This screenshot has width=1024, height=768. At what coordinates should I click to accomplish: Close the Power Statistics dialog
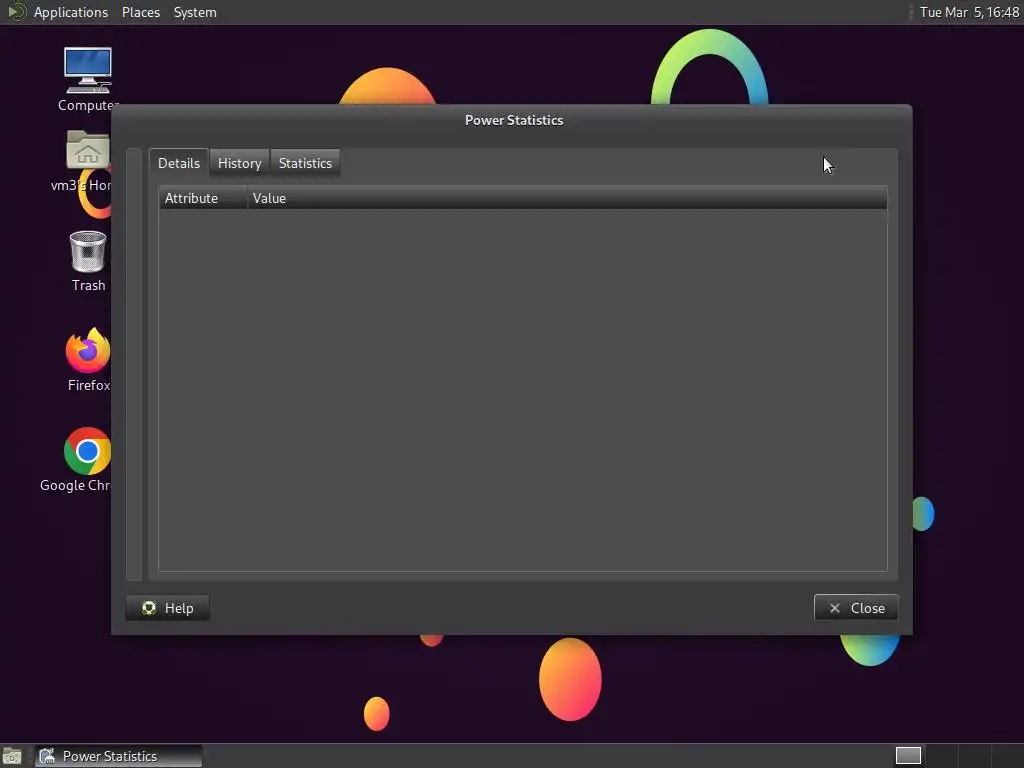click(856, 608)
